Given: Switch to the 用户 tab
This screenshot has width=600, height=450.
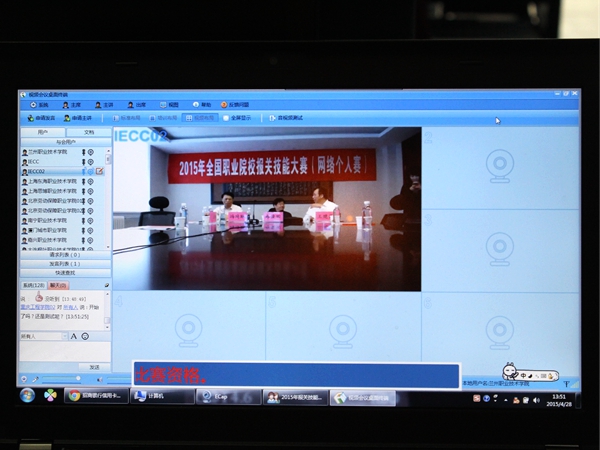Looking at the screenshot, I should pyautogui.click(x=43, y=132).
